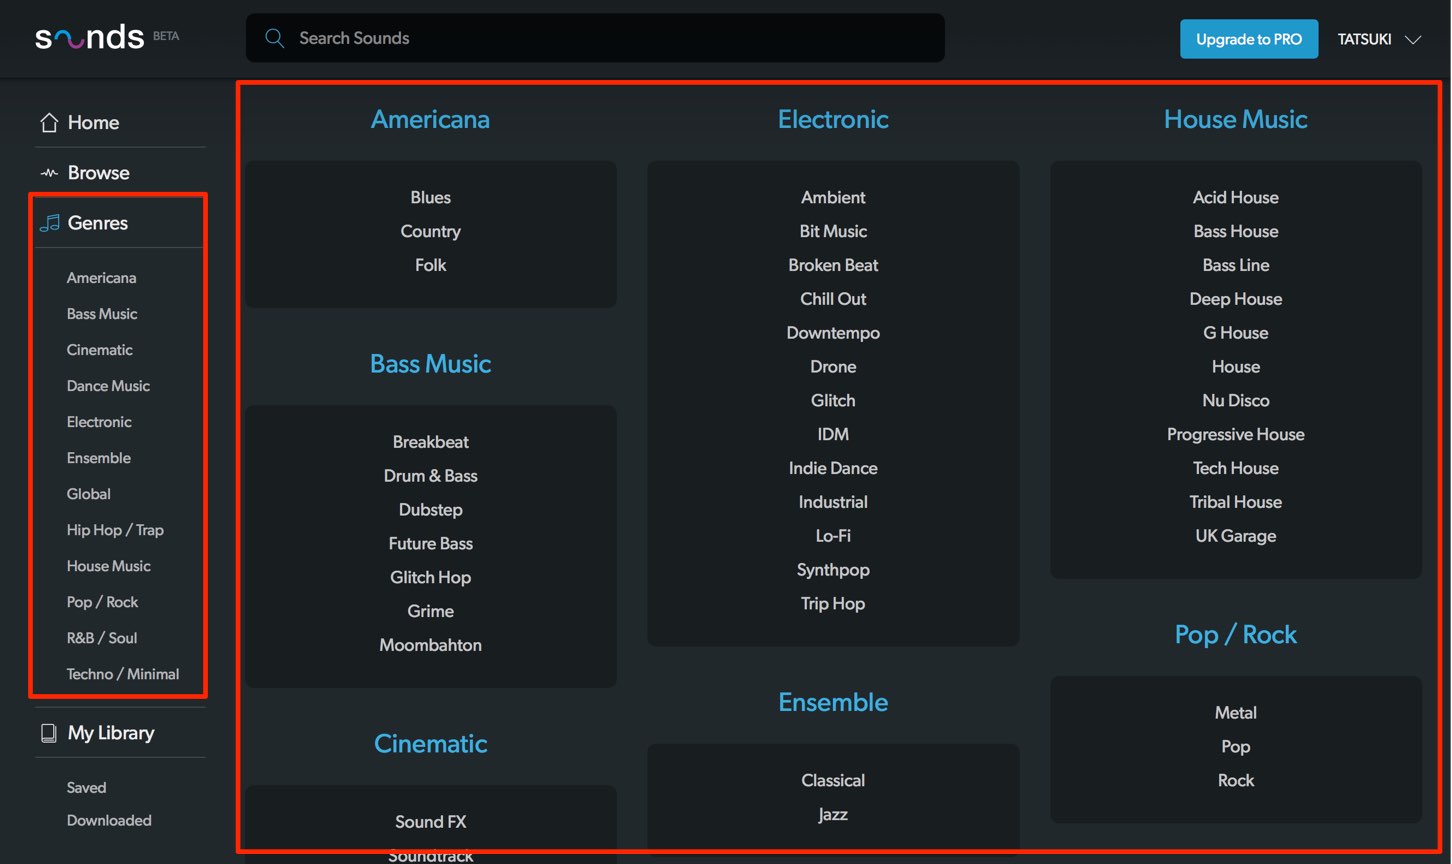This screenshot has width=1452, height=864.
Task: Click the magnifier icon in search bar
Action: pos(274,38)
